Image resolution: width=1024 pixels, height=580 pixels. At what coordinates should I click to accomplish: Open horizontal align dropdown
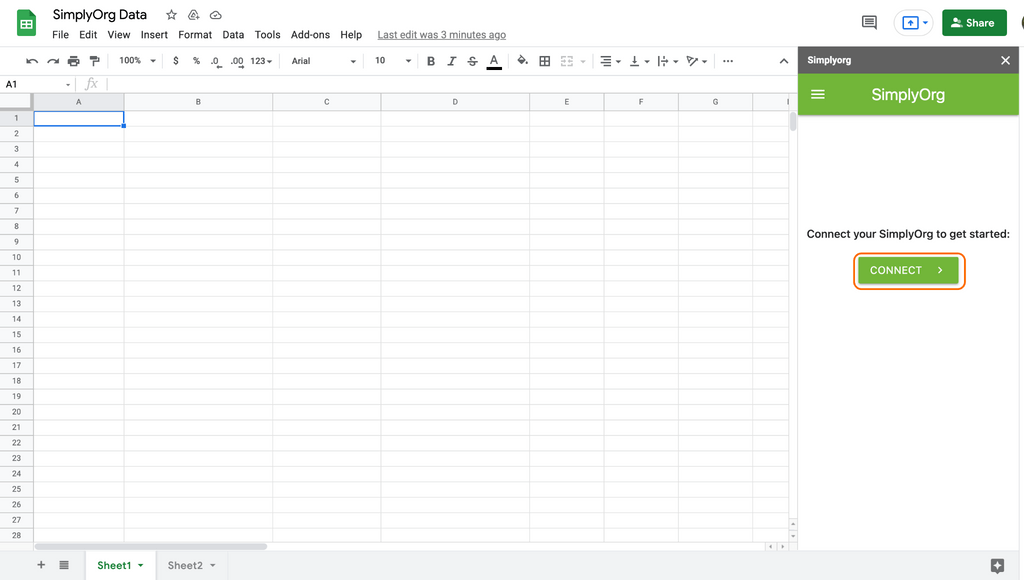[x=610, y=61]
